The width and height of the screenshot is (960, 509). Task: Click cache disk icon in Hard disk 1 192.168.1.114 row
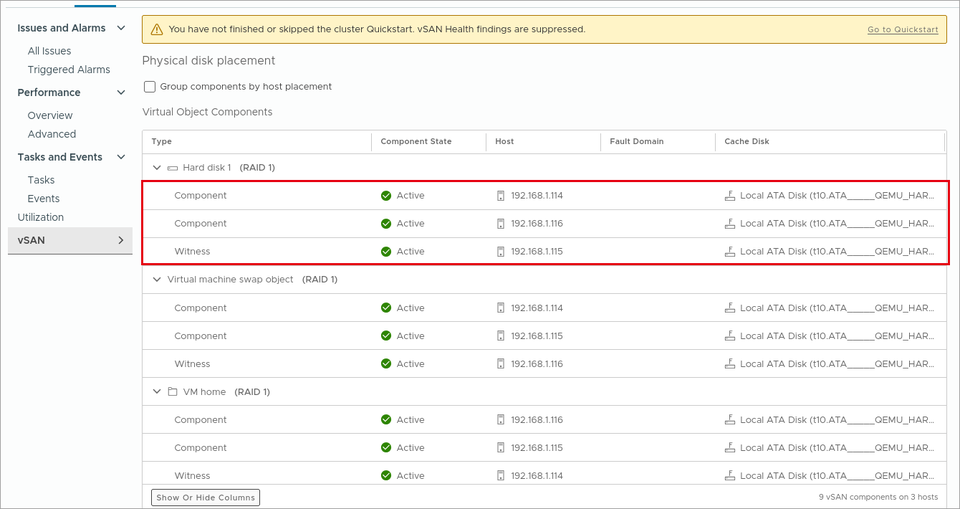point(730,196)
